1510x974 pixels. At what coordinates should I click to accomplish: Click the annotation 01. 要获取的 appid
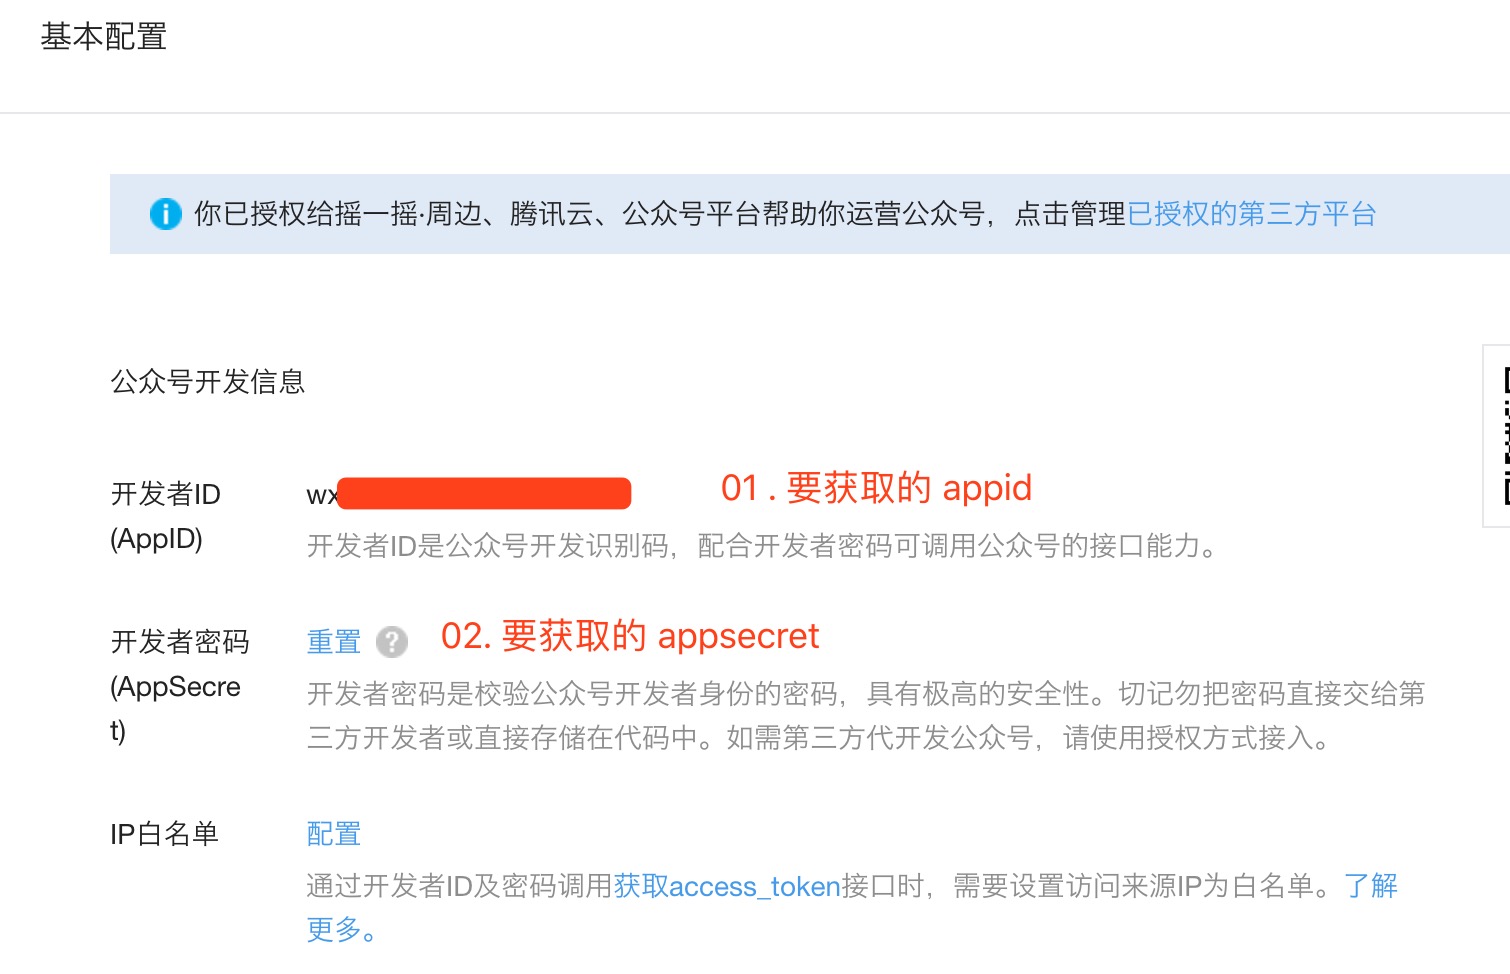point(877,488)
